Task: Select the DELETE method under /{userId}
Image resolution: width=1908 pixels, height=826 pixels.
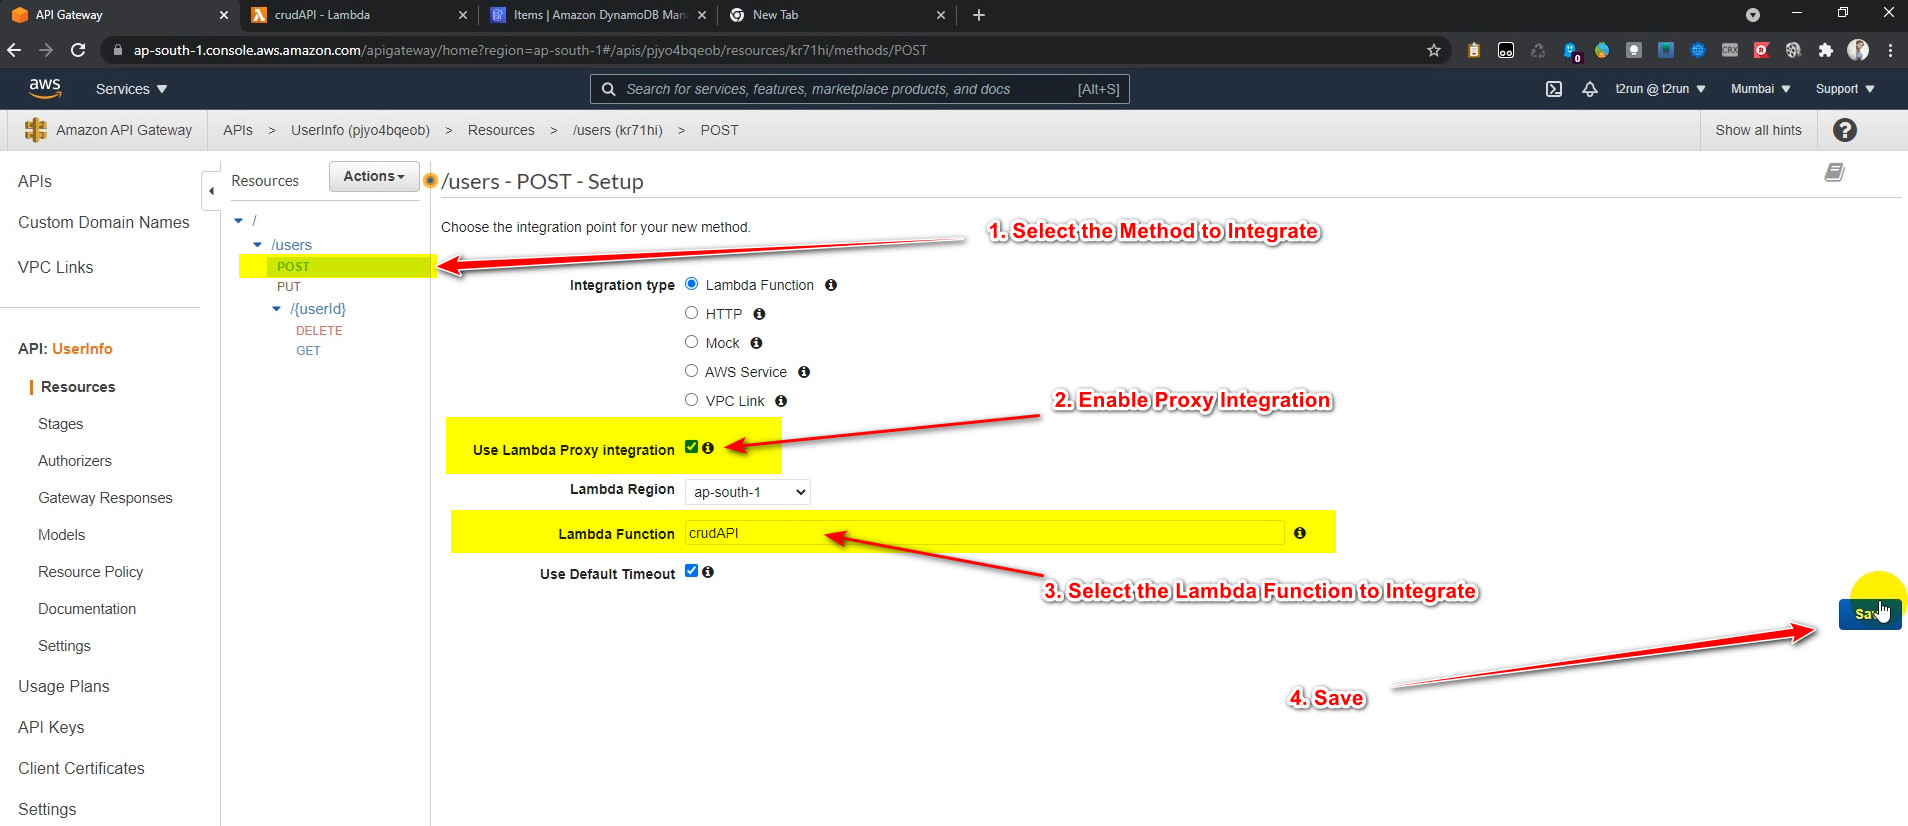Action: pyautogui.click(x=319, y=331)
